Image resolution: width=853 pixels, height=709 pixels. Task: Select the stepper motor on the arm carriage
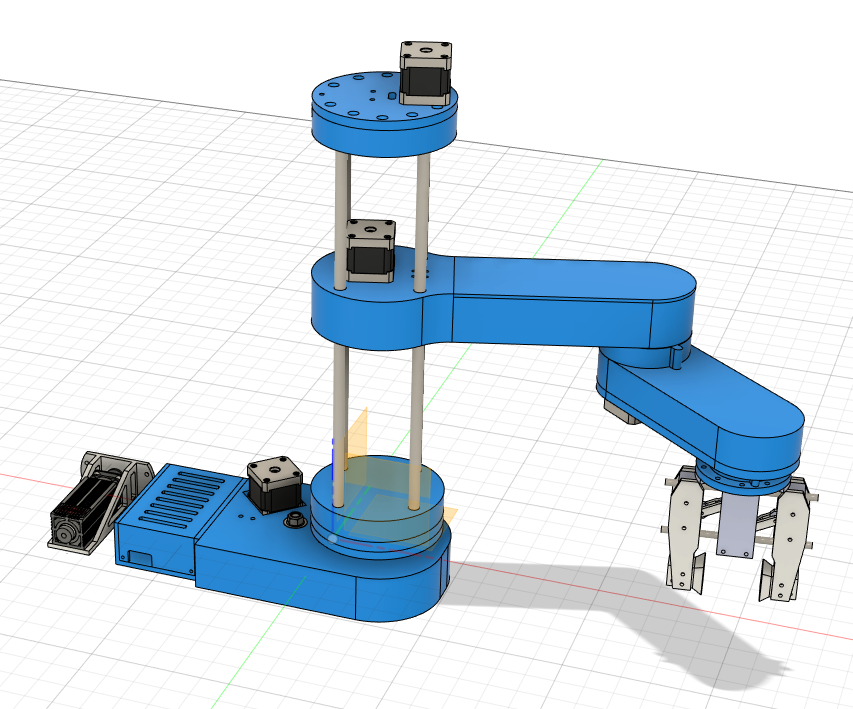(x=370, y=251)
